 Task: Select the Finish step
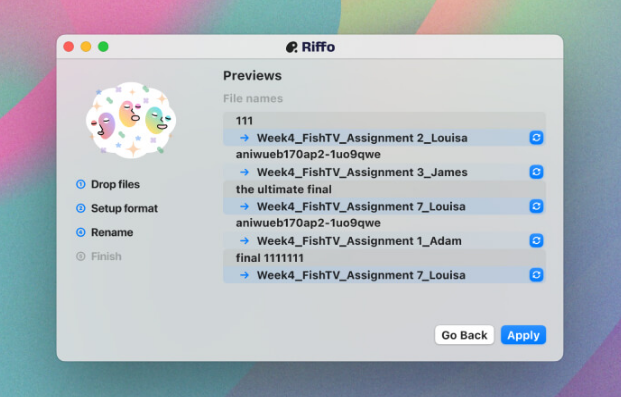point(99,256)
